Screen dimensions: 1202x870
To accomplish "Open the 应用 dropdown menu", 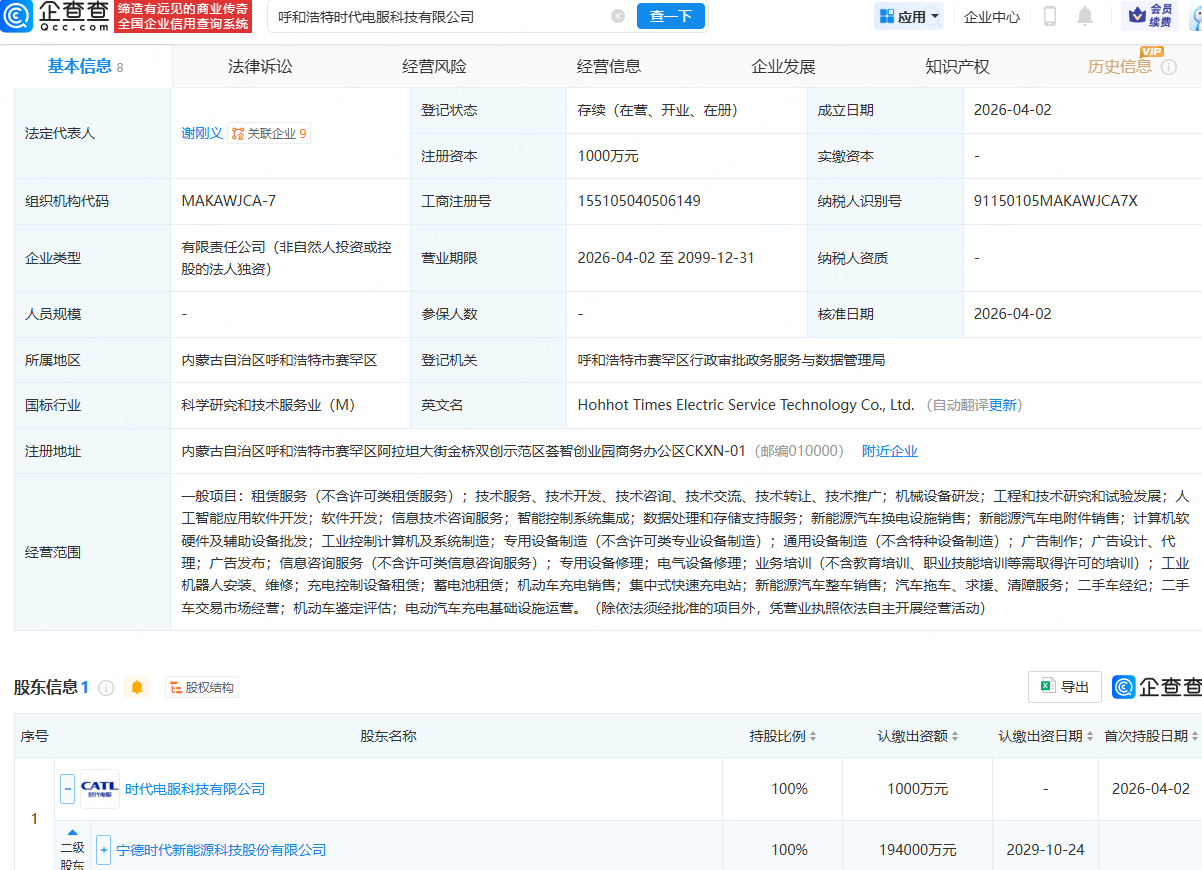I will tap(908, 16).
